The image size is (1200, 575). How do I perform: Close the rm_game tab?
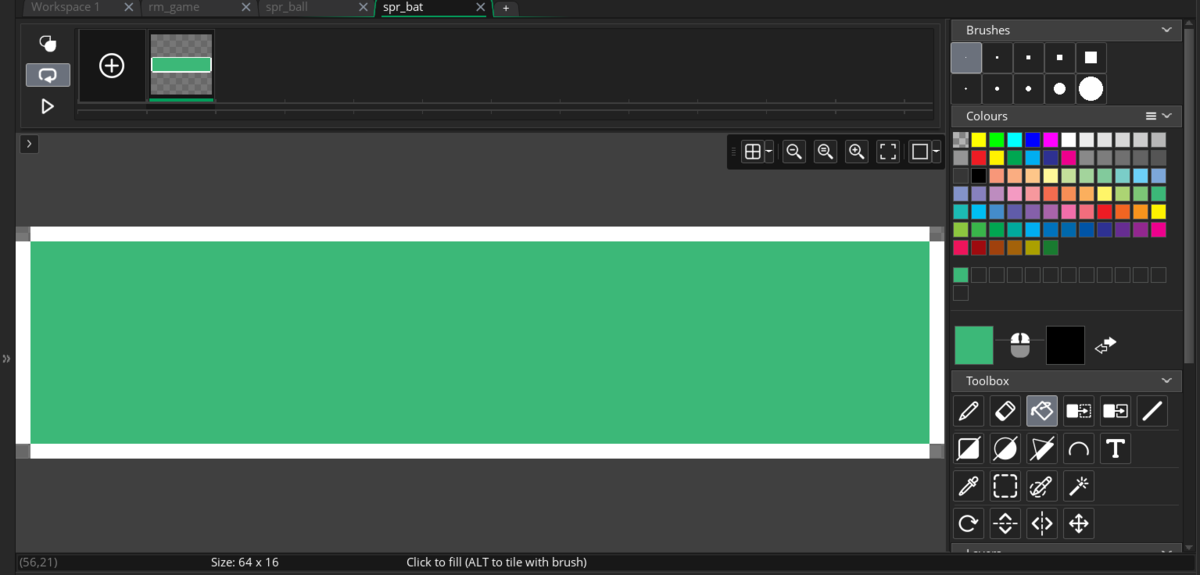pyautogui.click(x=246, y=7)
